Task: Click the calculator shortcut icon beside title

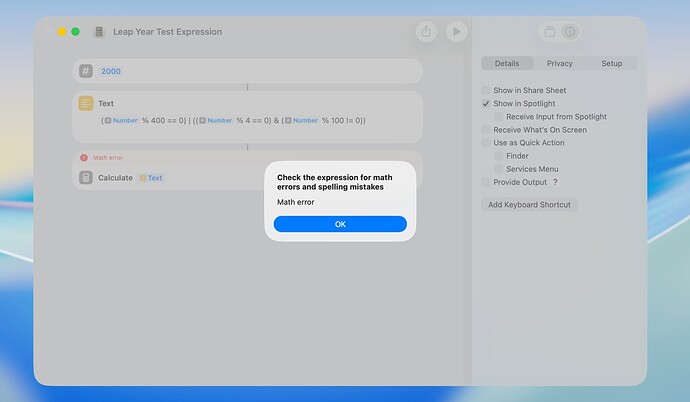Action: (99, 32)
